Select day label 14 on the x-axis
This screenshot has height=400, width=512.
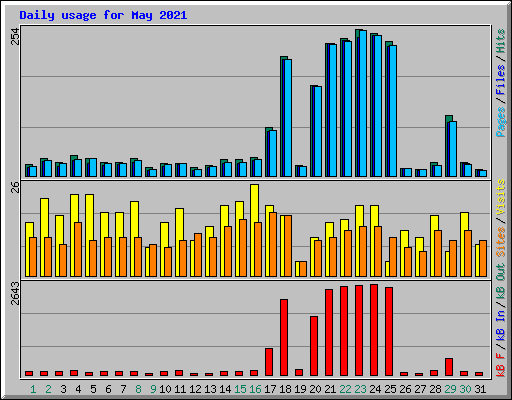point(225,389)
